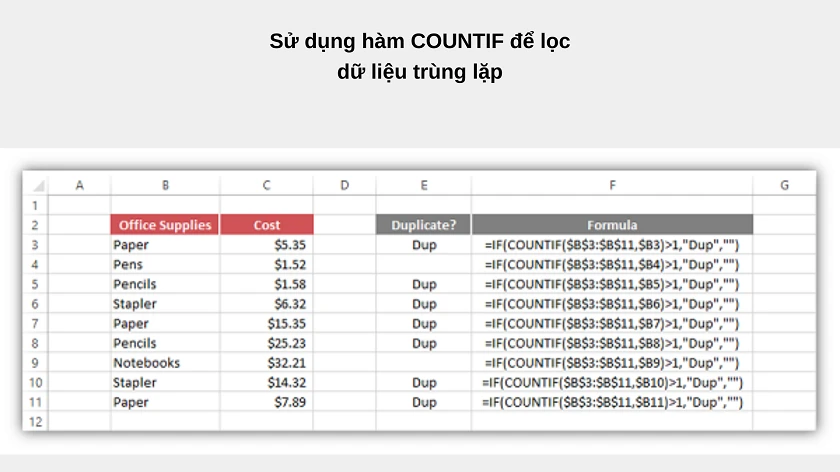Click the formula referencing $B8
Viewport: 840px width, 472px height.
point(612,343)
